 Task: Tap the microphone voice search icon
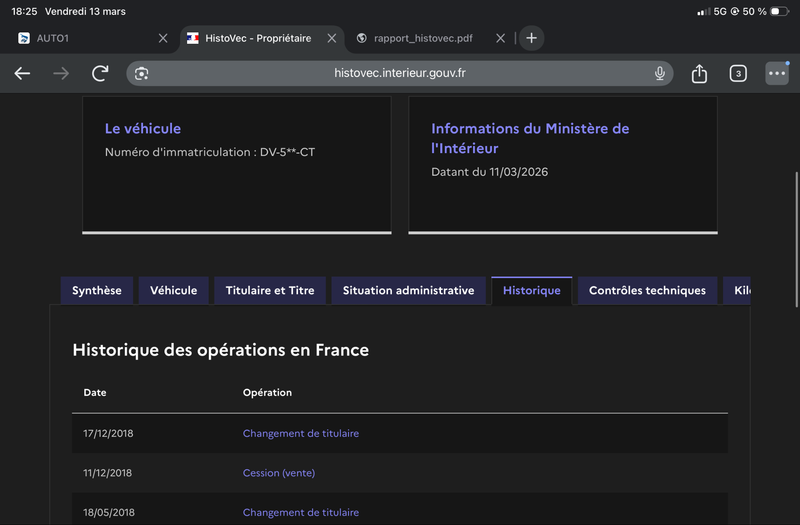point(660,73)
